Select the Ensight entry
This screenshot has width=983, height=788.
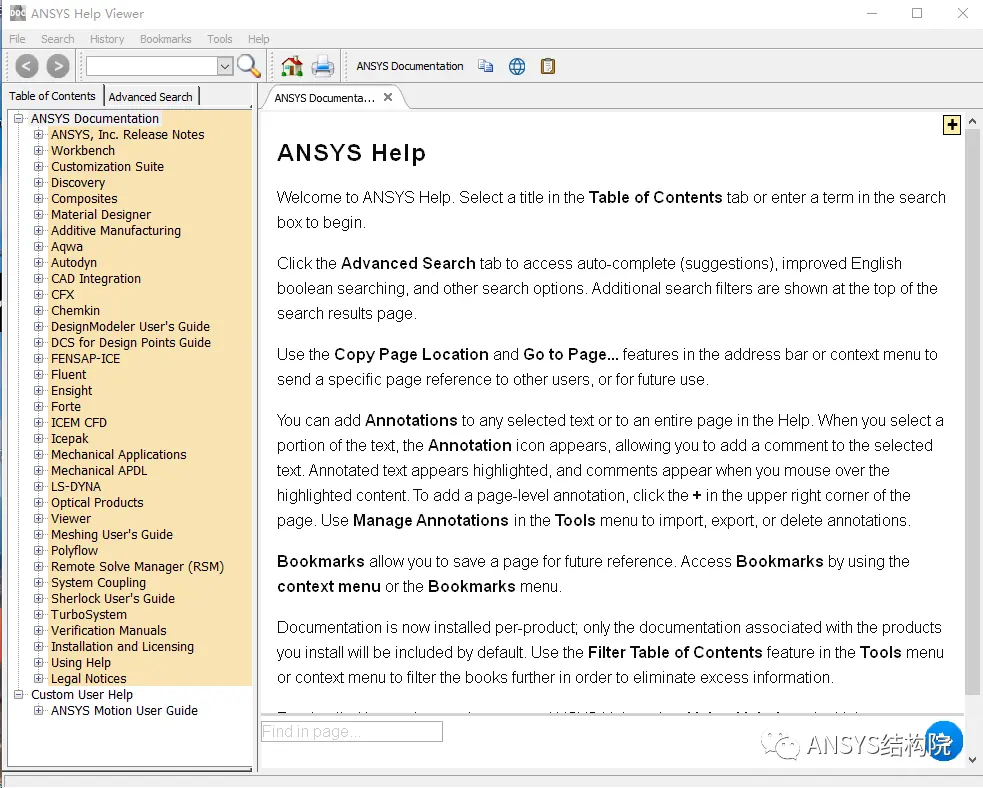[x=71, y=390]
